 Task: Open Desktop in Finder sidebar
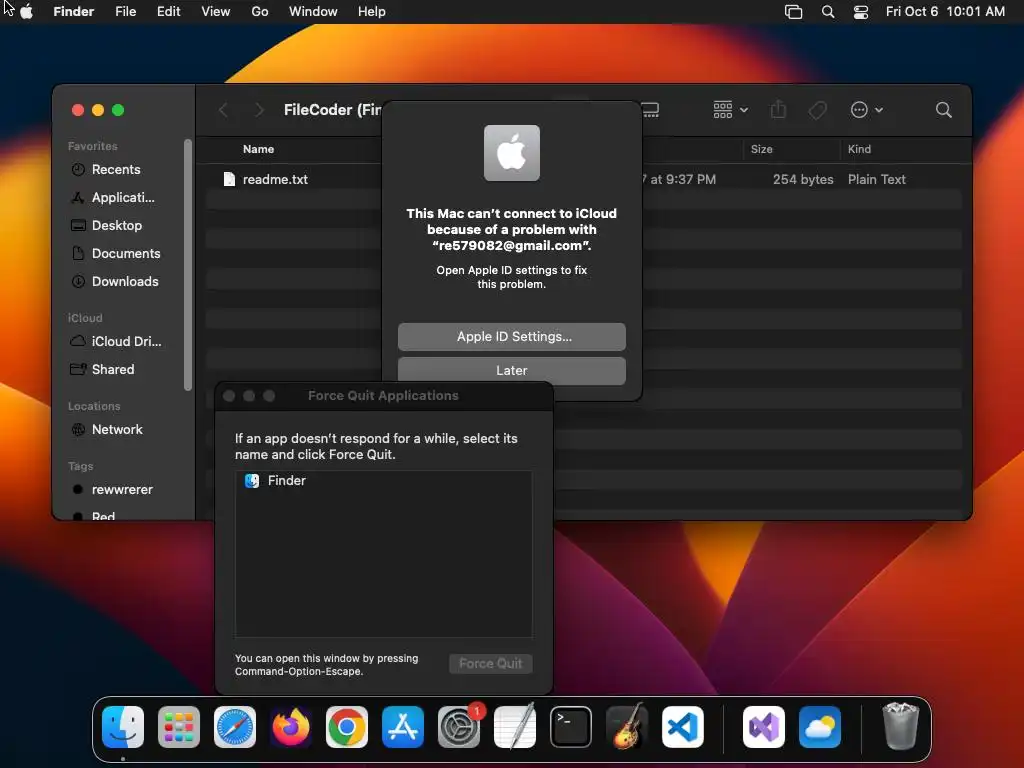tap(117, 225)
